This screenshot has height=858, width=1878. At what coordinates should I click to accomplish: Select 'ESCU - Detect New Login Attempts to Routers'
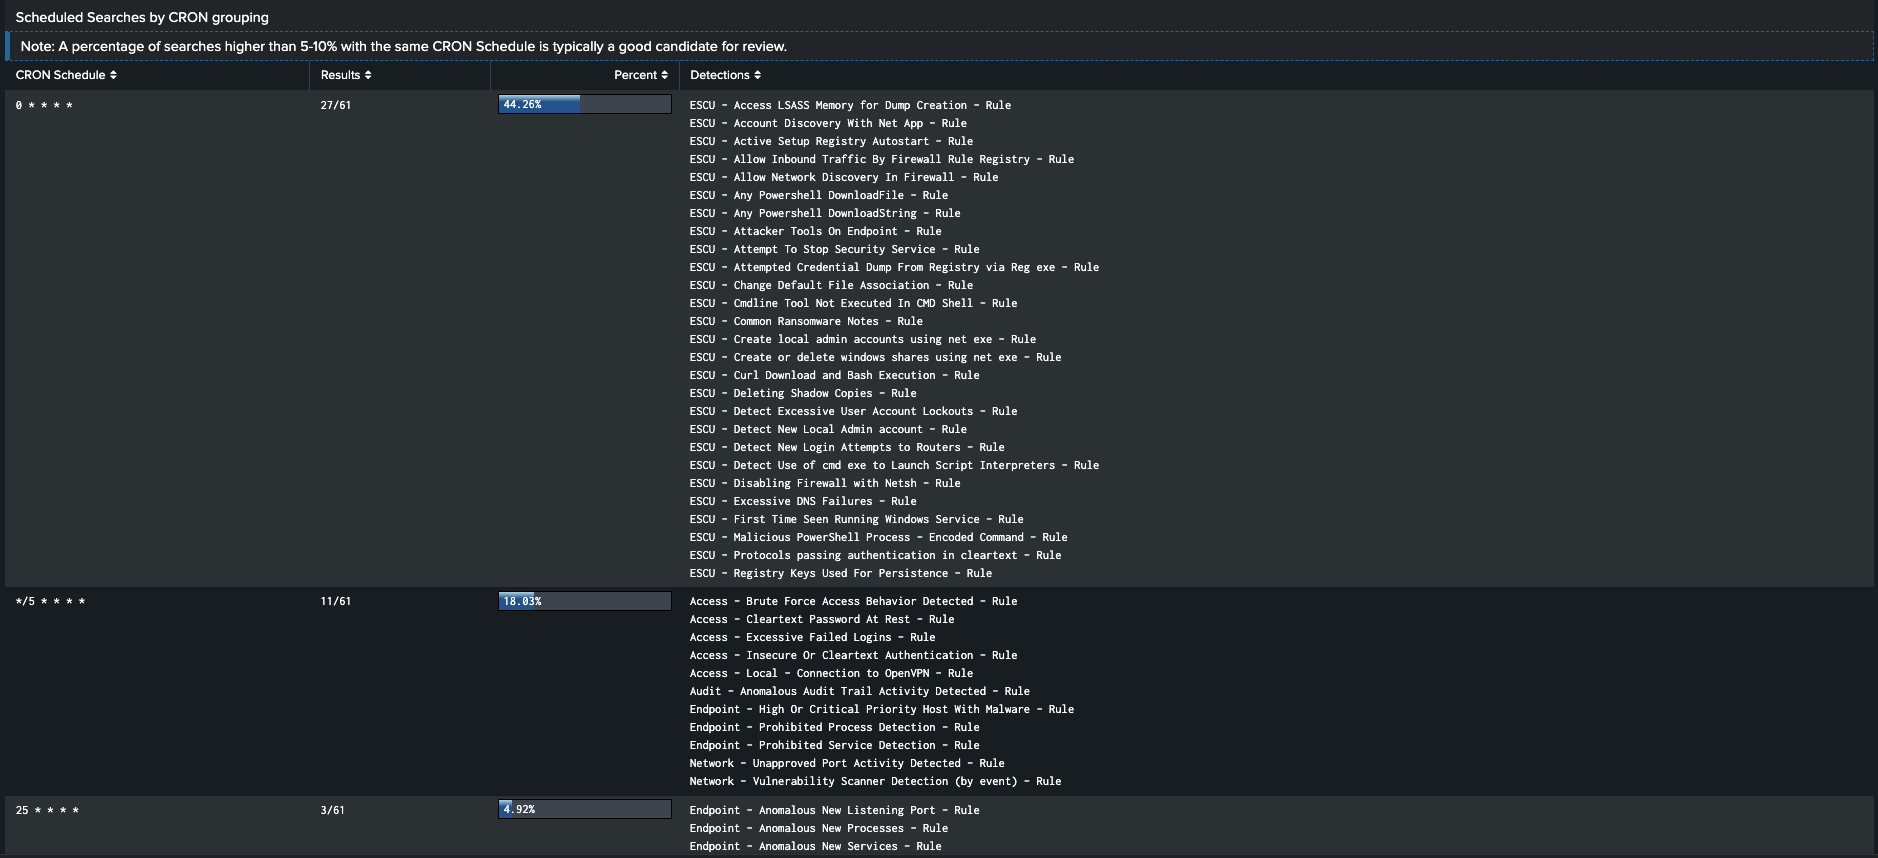(x=847, y=447)
